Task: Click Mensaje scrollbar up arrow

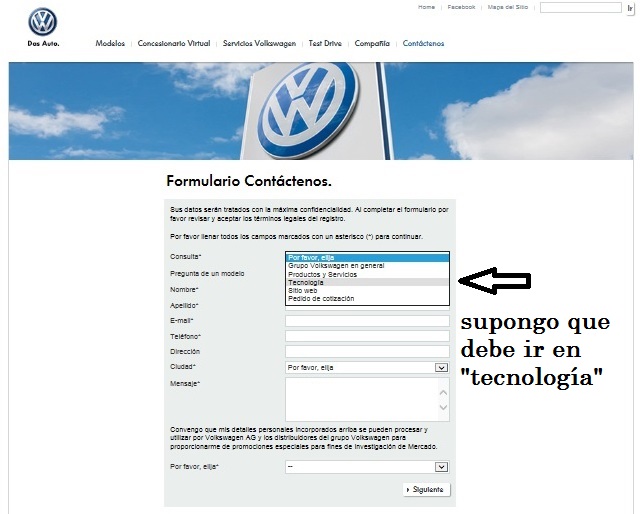Action: pyautogui.click(x=444, y=393)
